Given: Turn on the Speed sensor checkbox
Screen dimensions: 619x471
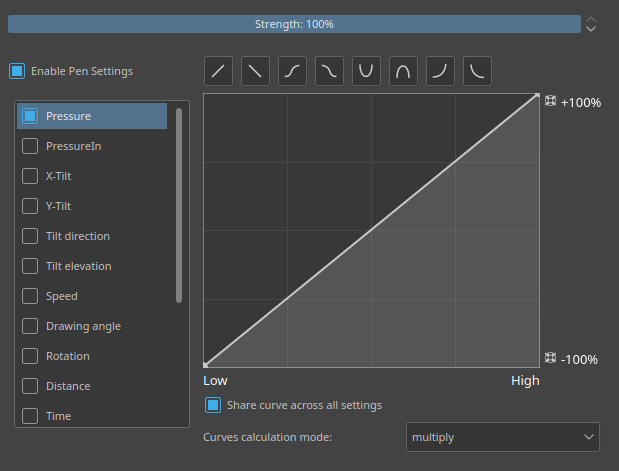Looking at the screenshot, I should tap(30, 296).
